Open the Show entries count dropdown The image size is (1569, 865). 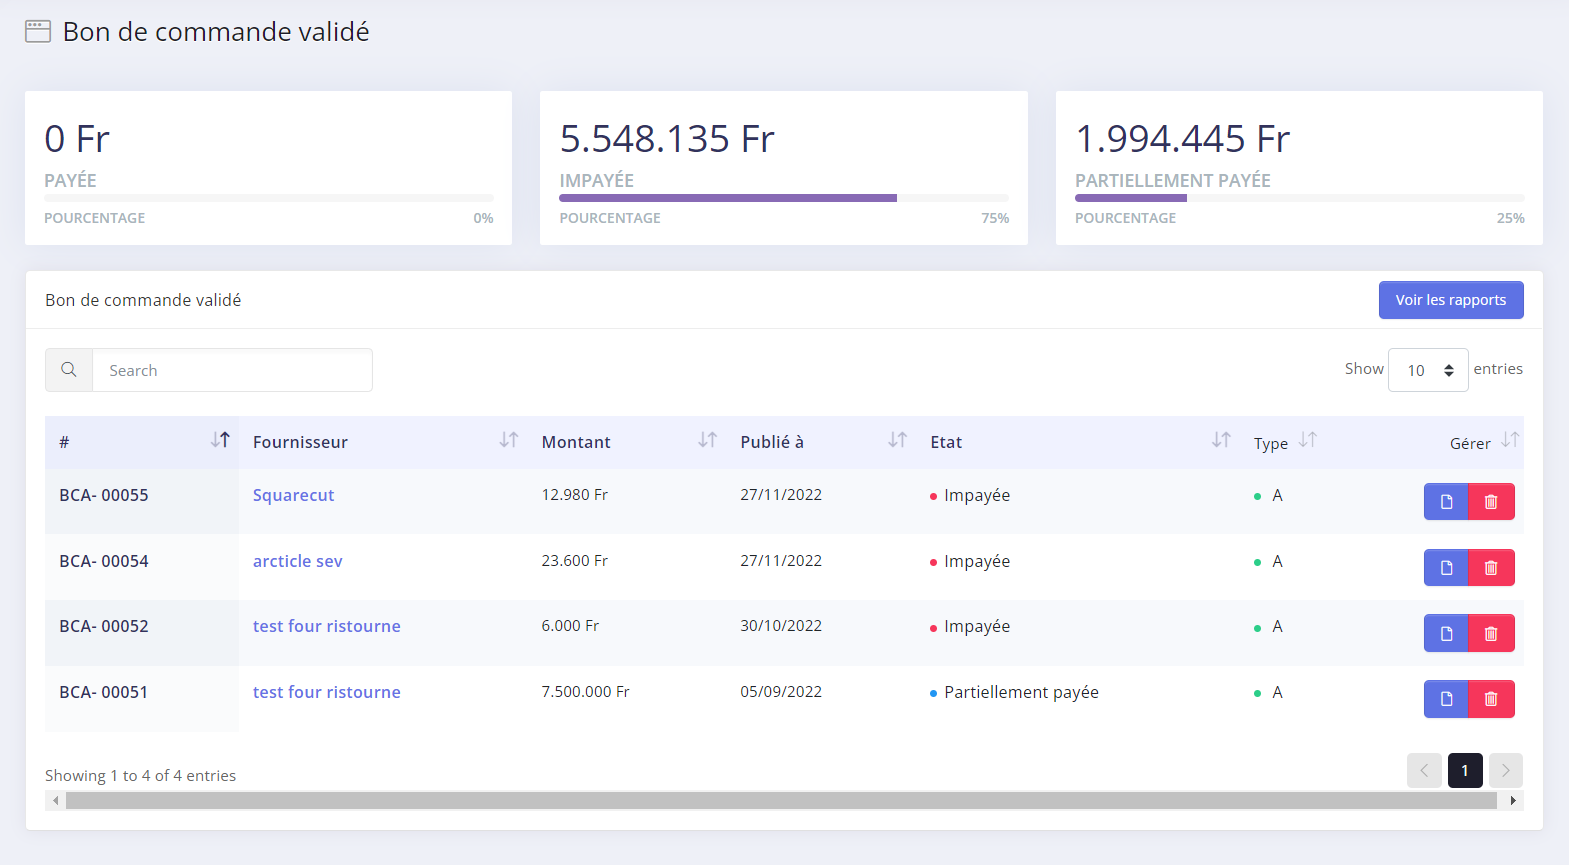tap(1427, 370)
